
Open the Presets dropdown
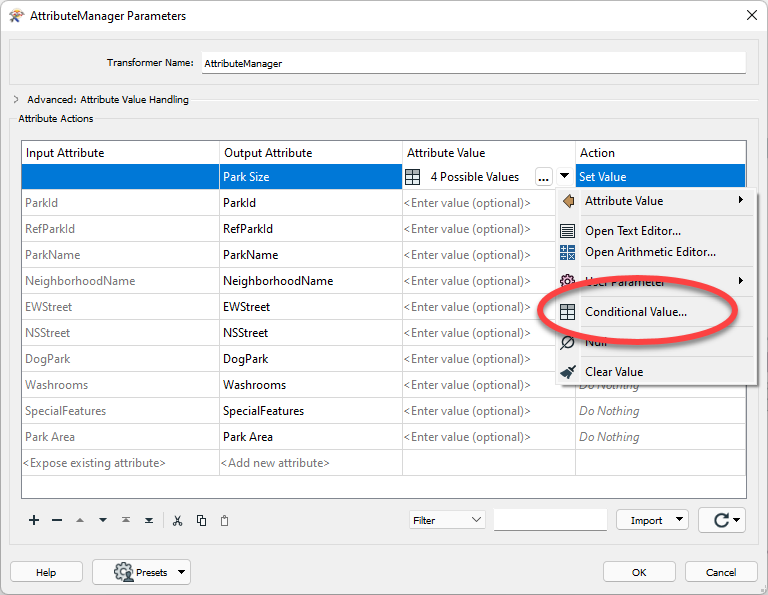[141, 572]
